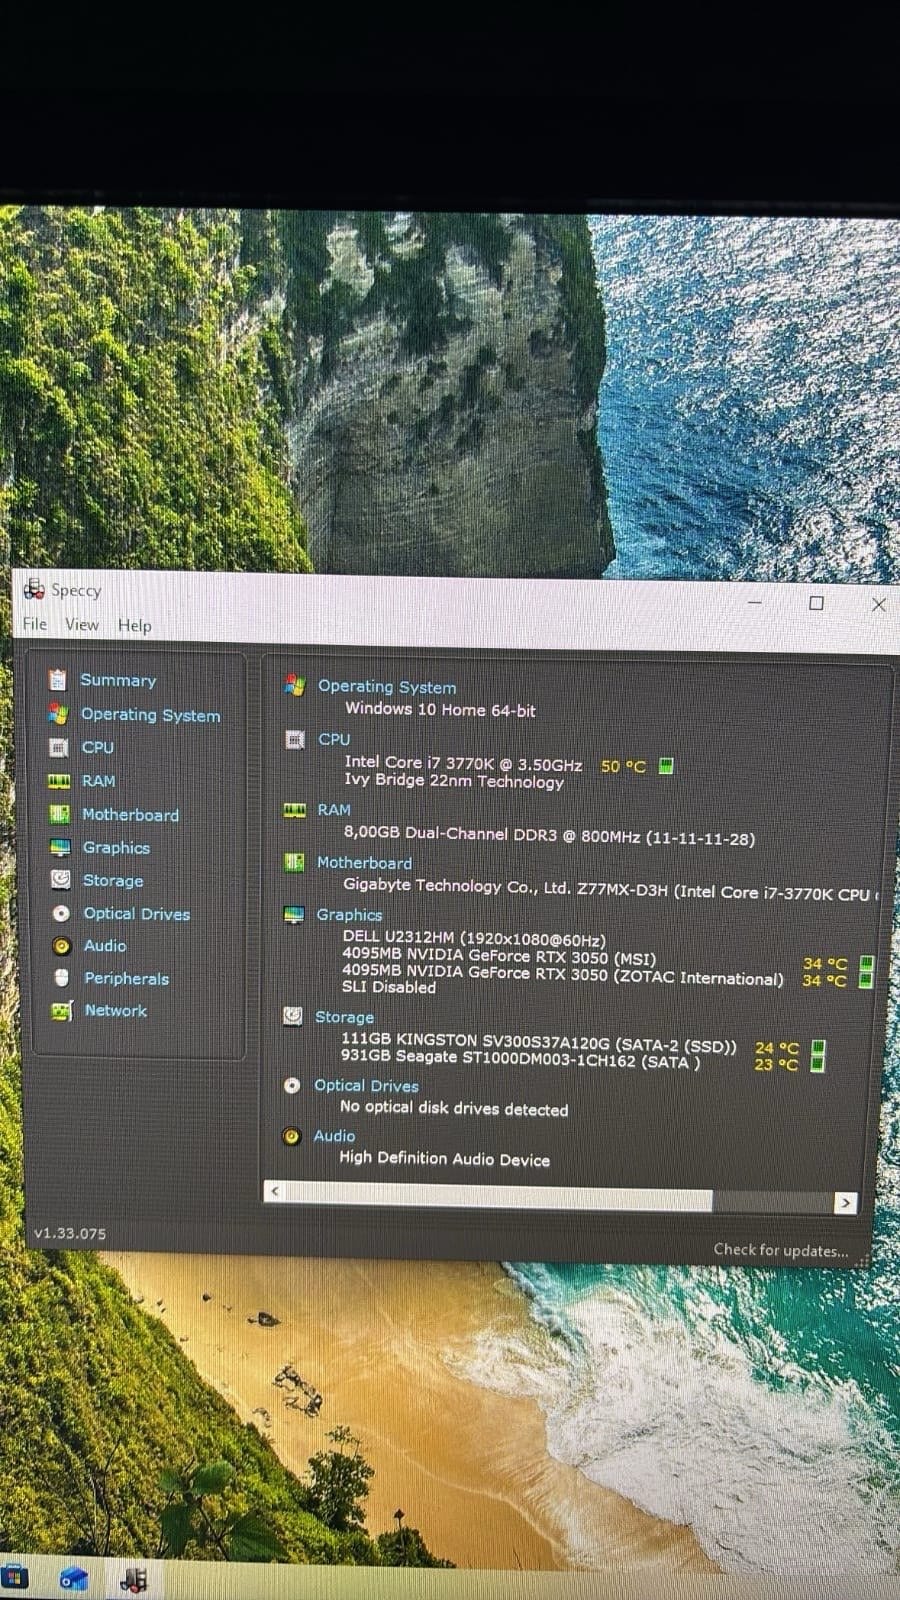Click the Kingston SSD temperature indicator
The image size is (900, 1600).
[x=818, y=1048]
